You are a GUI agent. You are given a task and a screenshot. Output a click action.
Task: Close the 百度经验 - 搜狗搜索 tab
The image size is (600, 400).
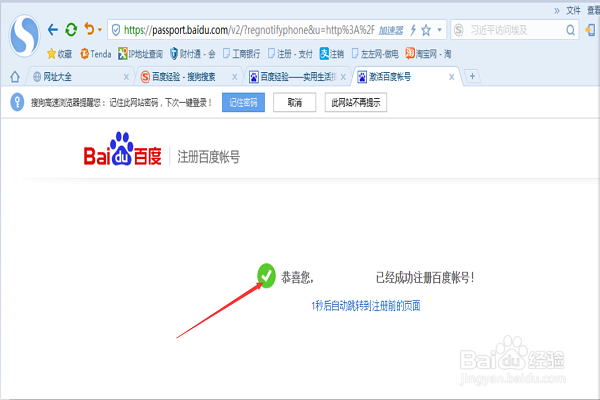(235, 77)
